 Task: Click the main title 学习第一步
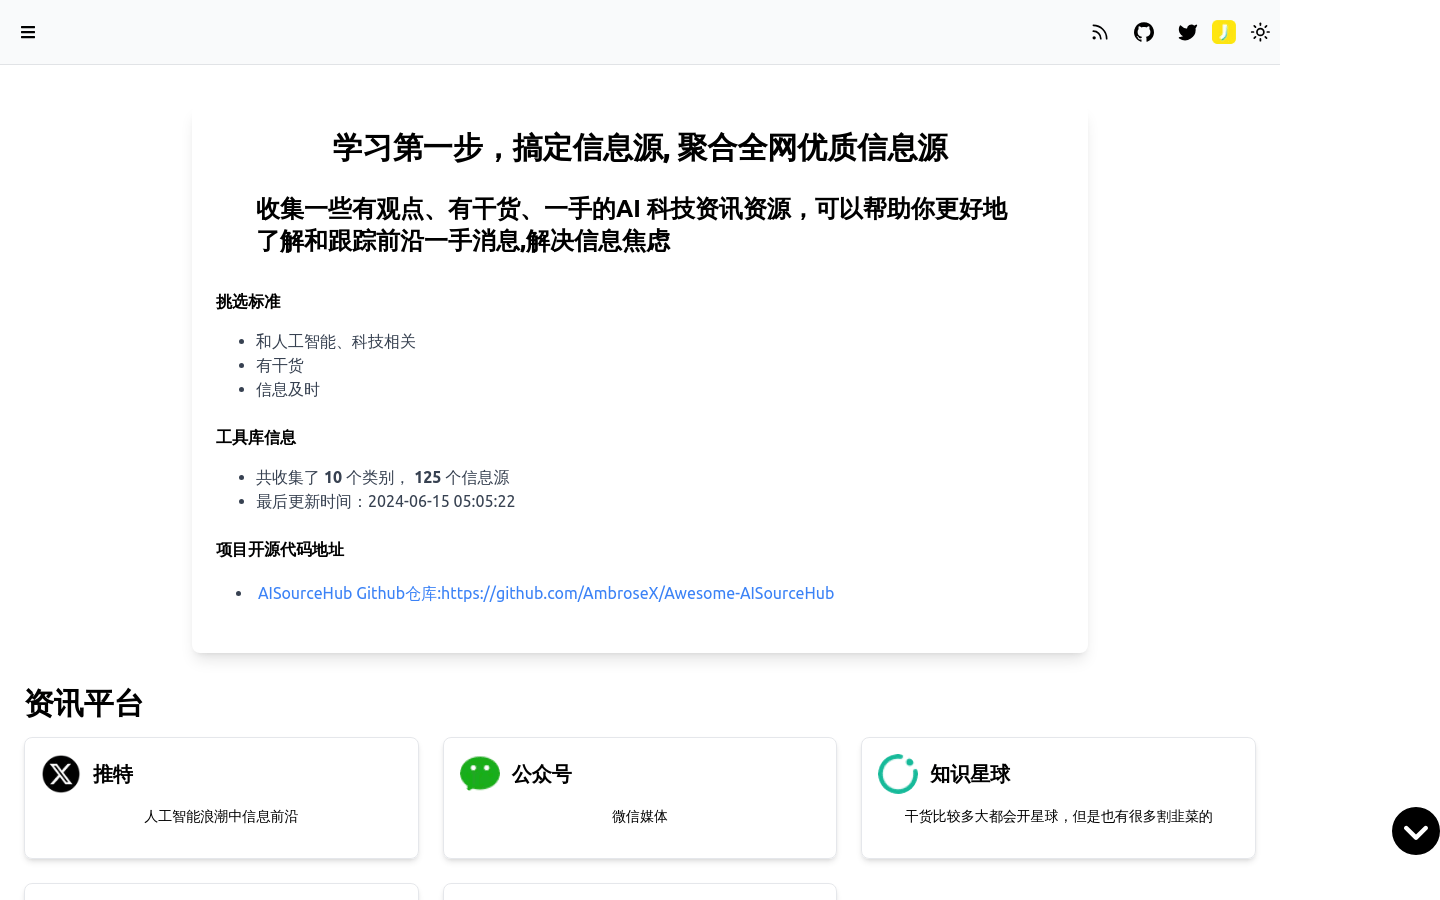click(x=640, y=148)
